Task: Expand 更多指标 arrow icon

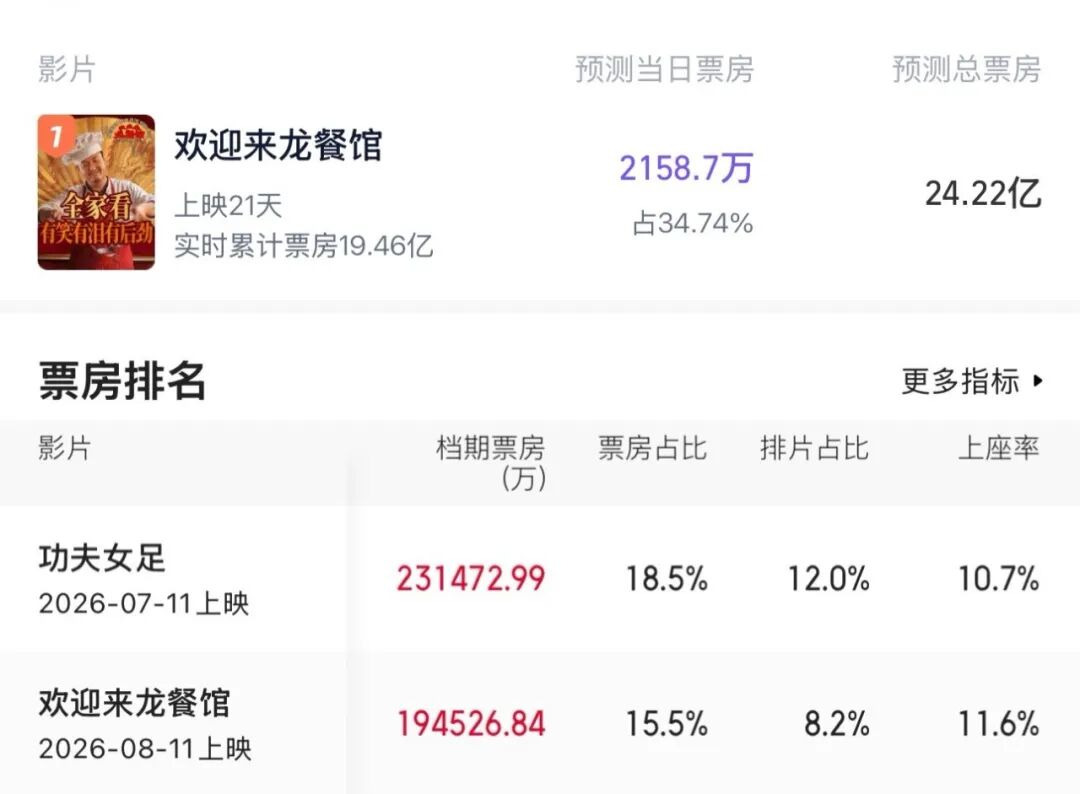Action: 1038,380
